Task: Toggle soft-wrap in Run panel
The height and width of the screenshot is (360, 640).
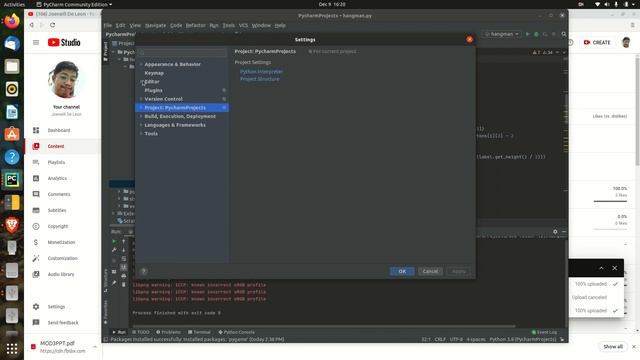Action: pyautogui.click(x=124, y=259)
